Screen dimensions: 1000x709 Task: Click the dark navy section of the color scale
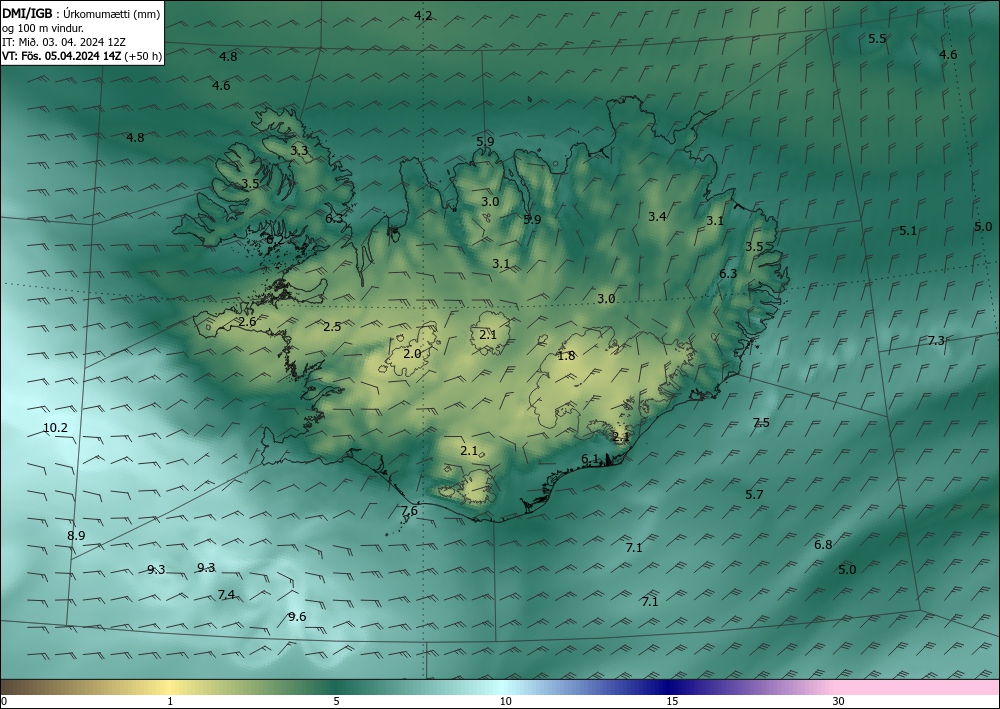point(666,687)
